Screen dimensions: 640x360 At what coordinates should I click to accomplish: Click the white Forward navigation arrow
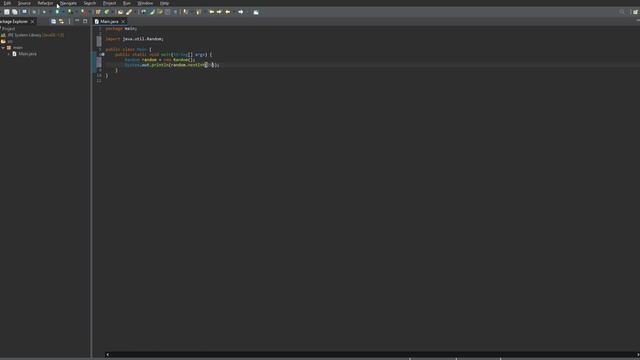click(x=241, y=12)
